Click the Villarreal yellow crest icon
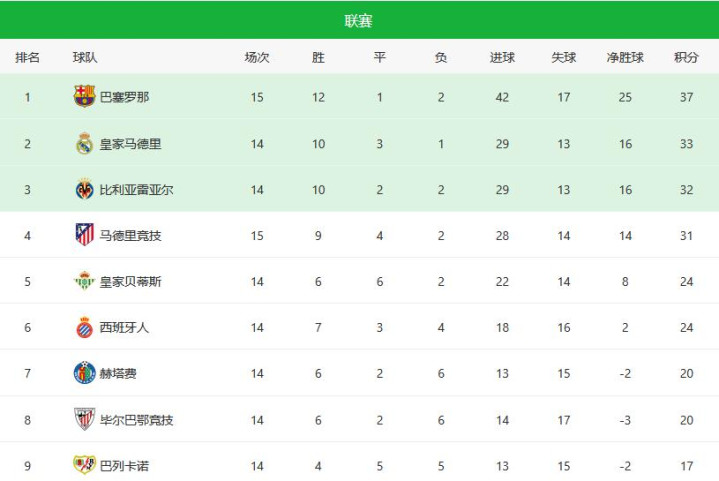Viewport: 719px width, 481px height. click(84, 189)
